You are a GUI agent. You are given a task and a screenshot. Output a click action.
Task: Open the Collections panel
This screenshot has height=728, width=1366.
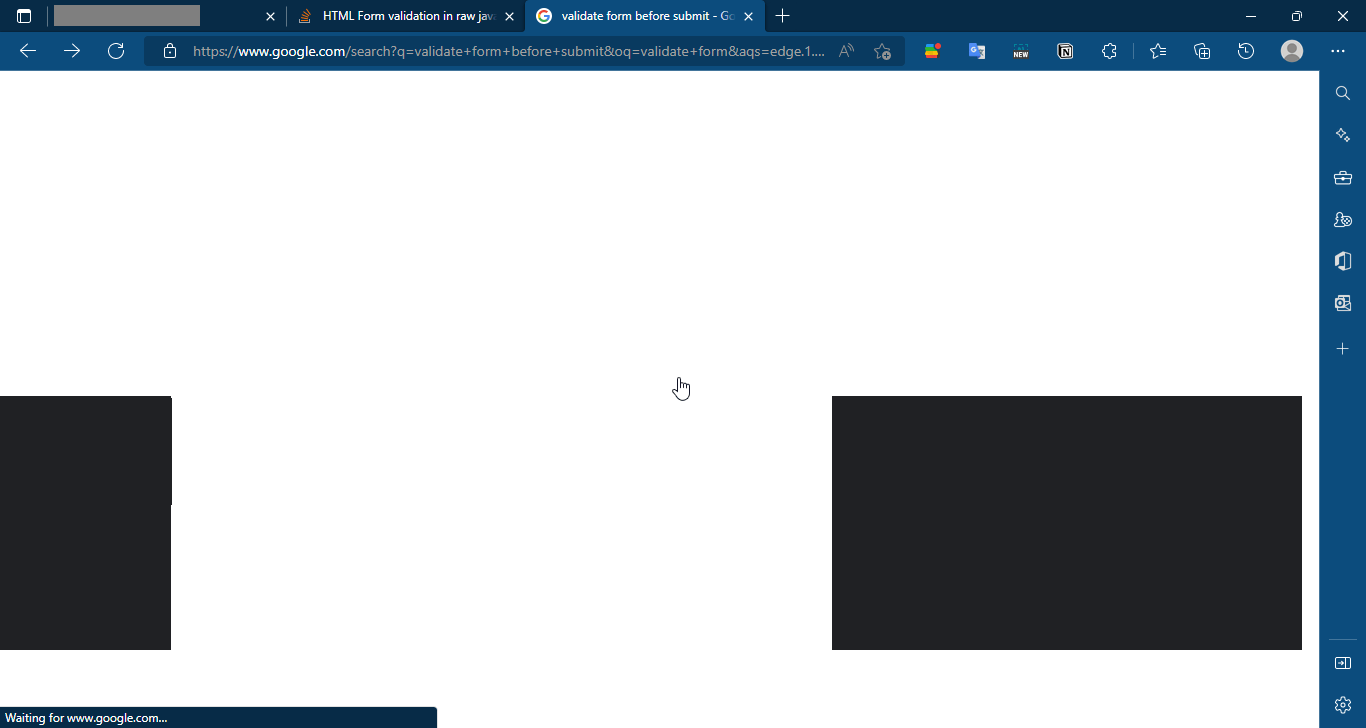click(x=1202, y=51)
